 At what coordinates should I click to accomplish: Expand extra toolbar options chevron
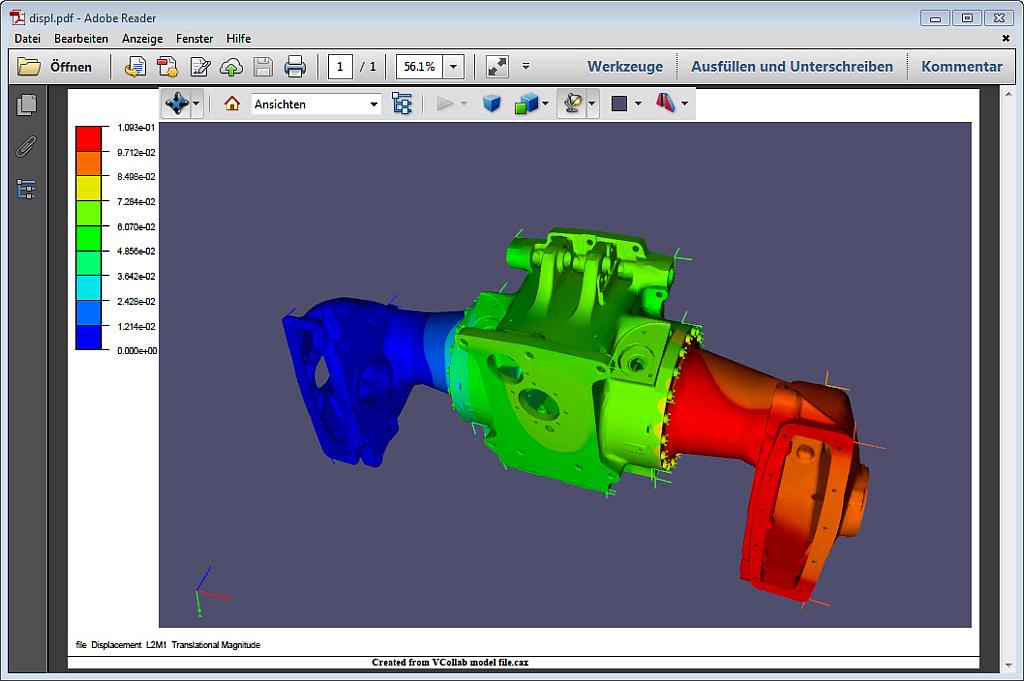pyautogui.click(x=525, y=67)
